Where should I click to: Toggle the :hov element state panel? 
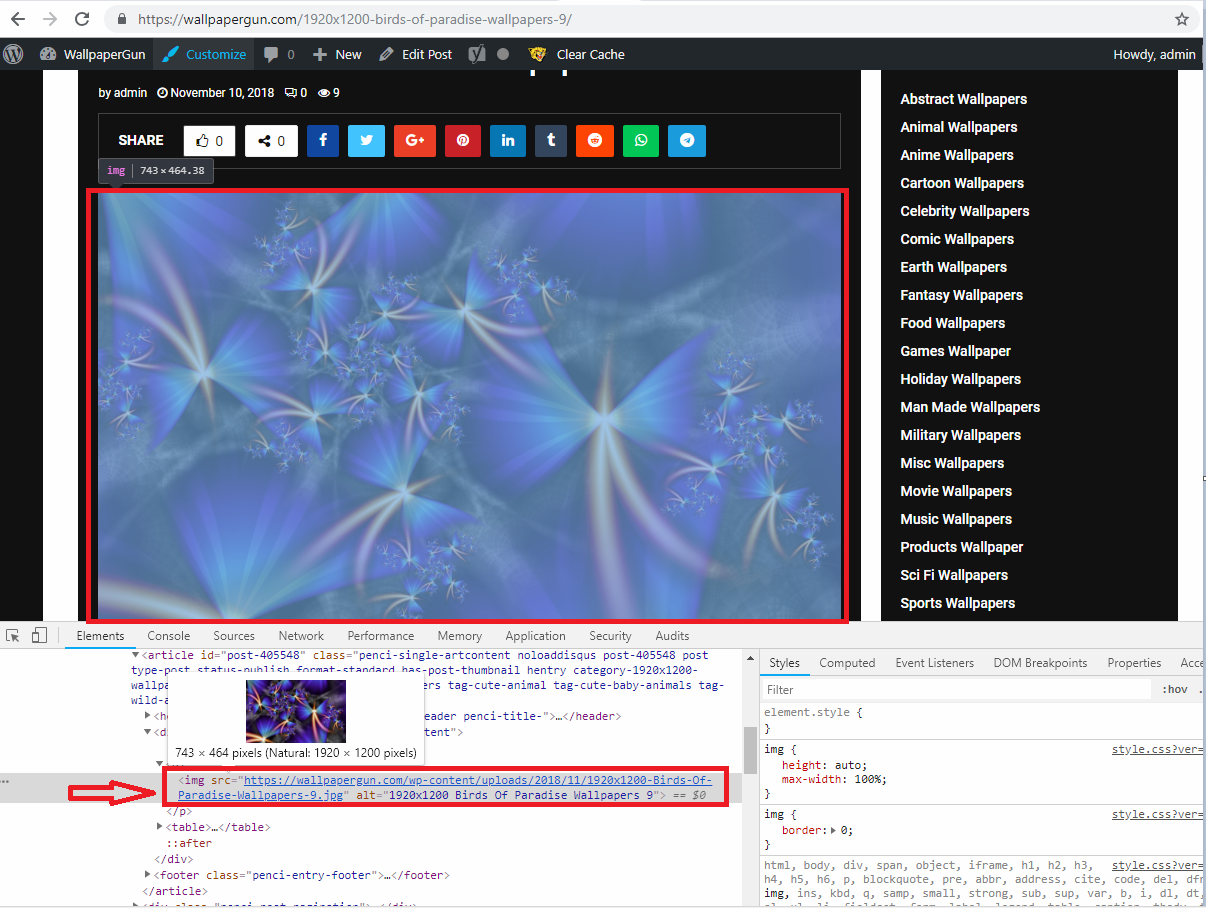pyautogui.click(x=1174, y=689)
